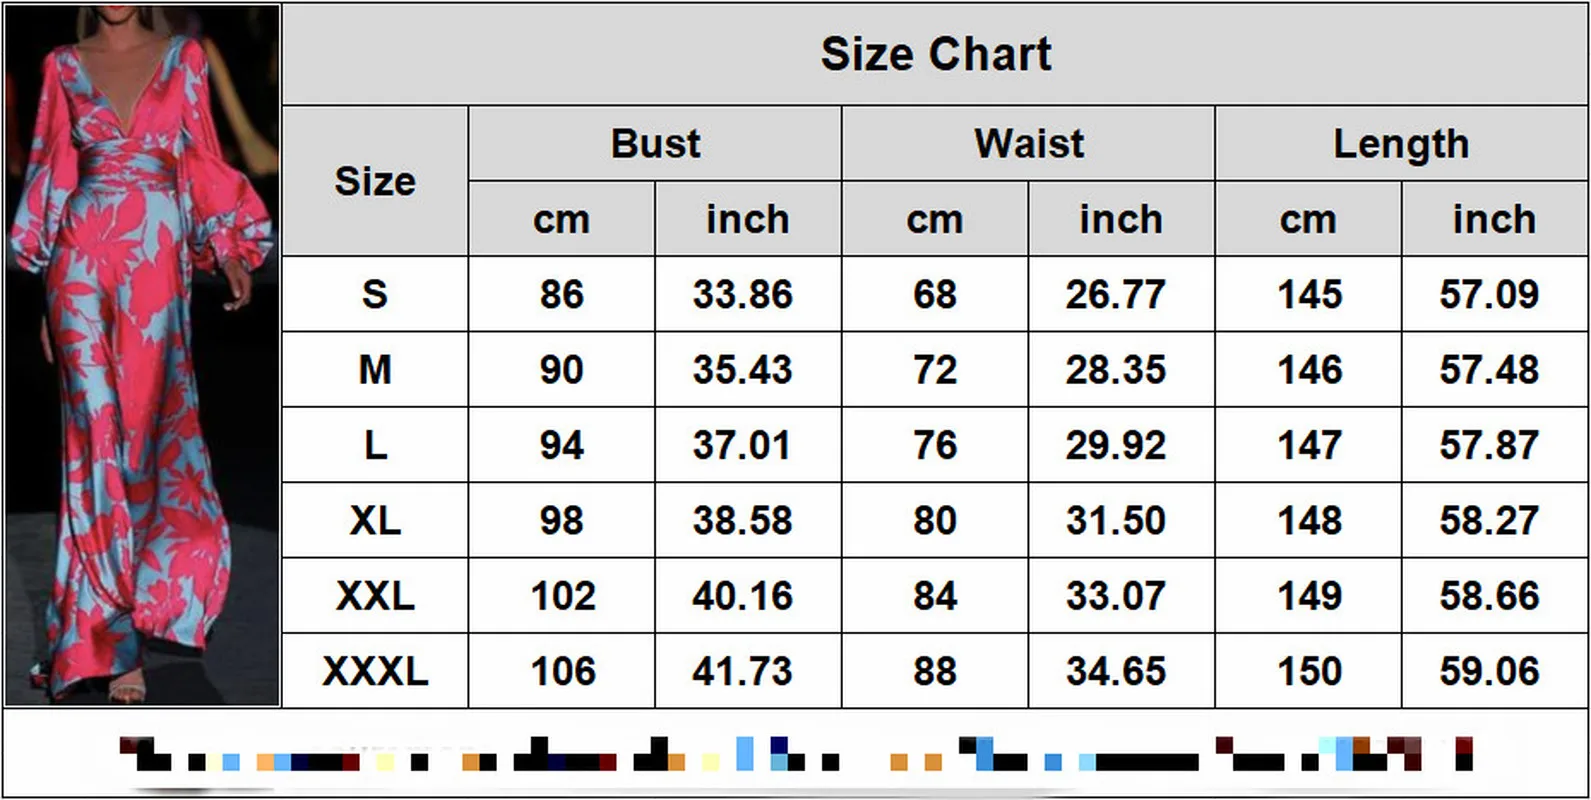Click the Size Chart title

[x=935, y=54]
